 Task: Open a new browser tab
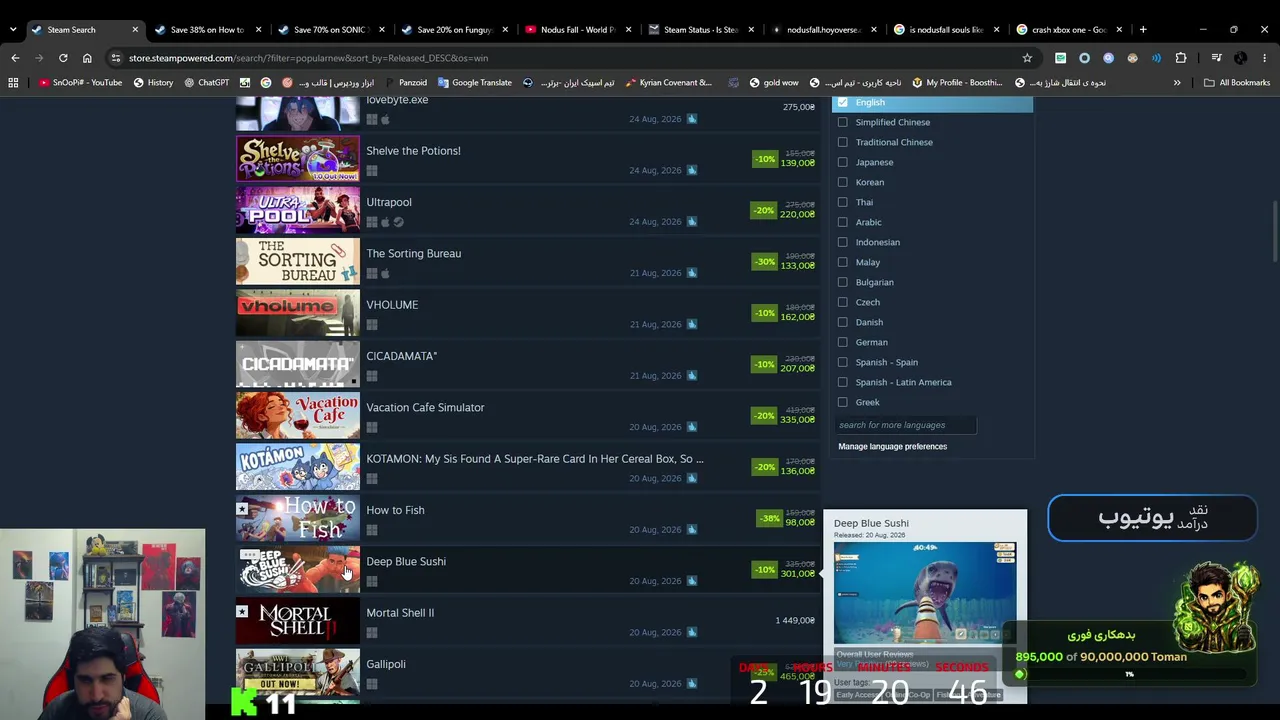click(x=1143, y=29)
